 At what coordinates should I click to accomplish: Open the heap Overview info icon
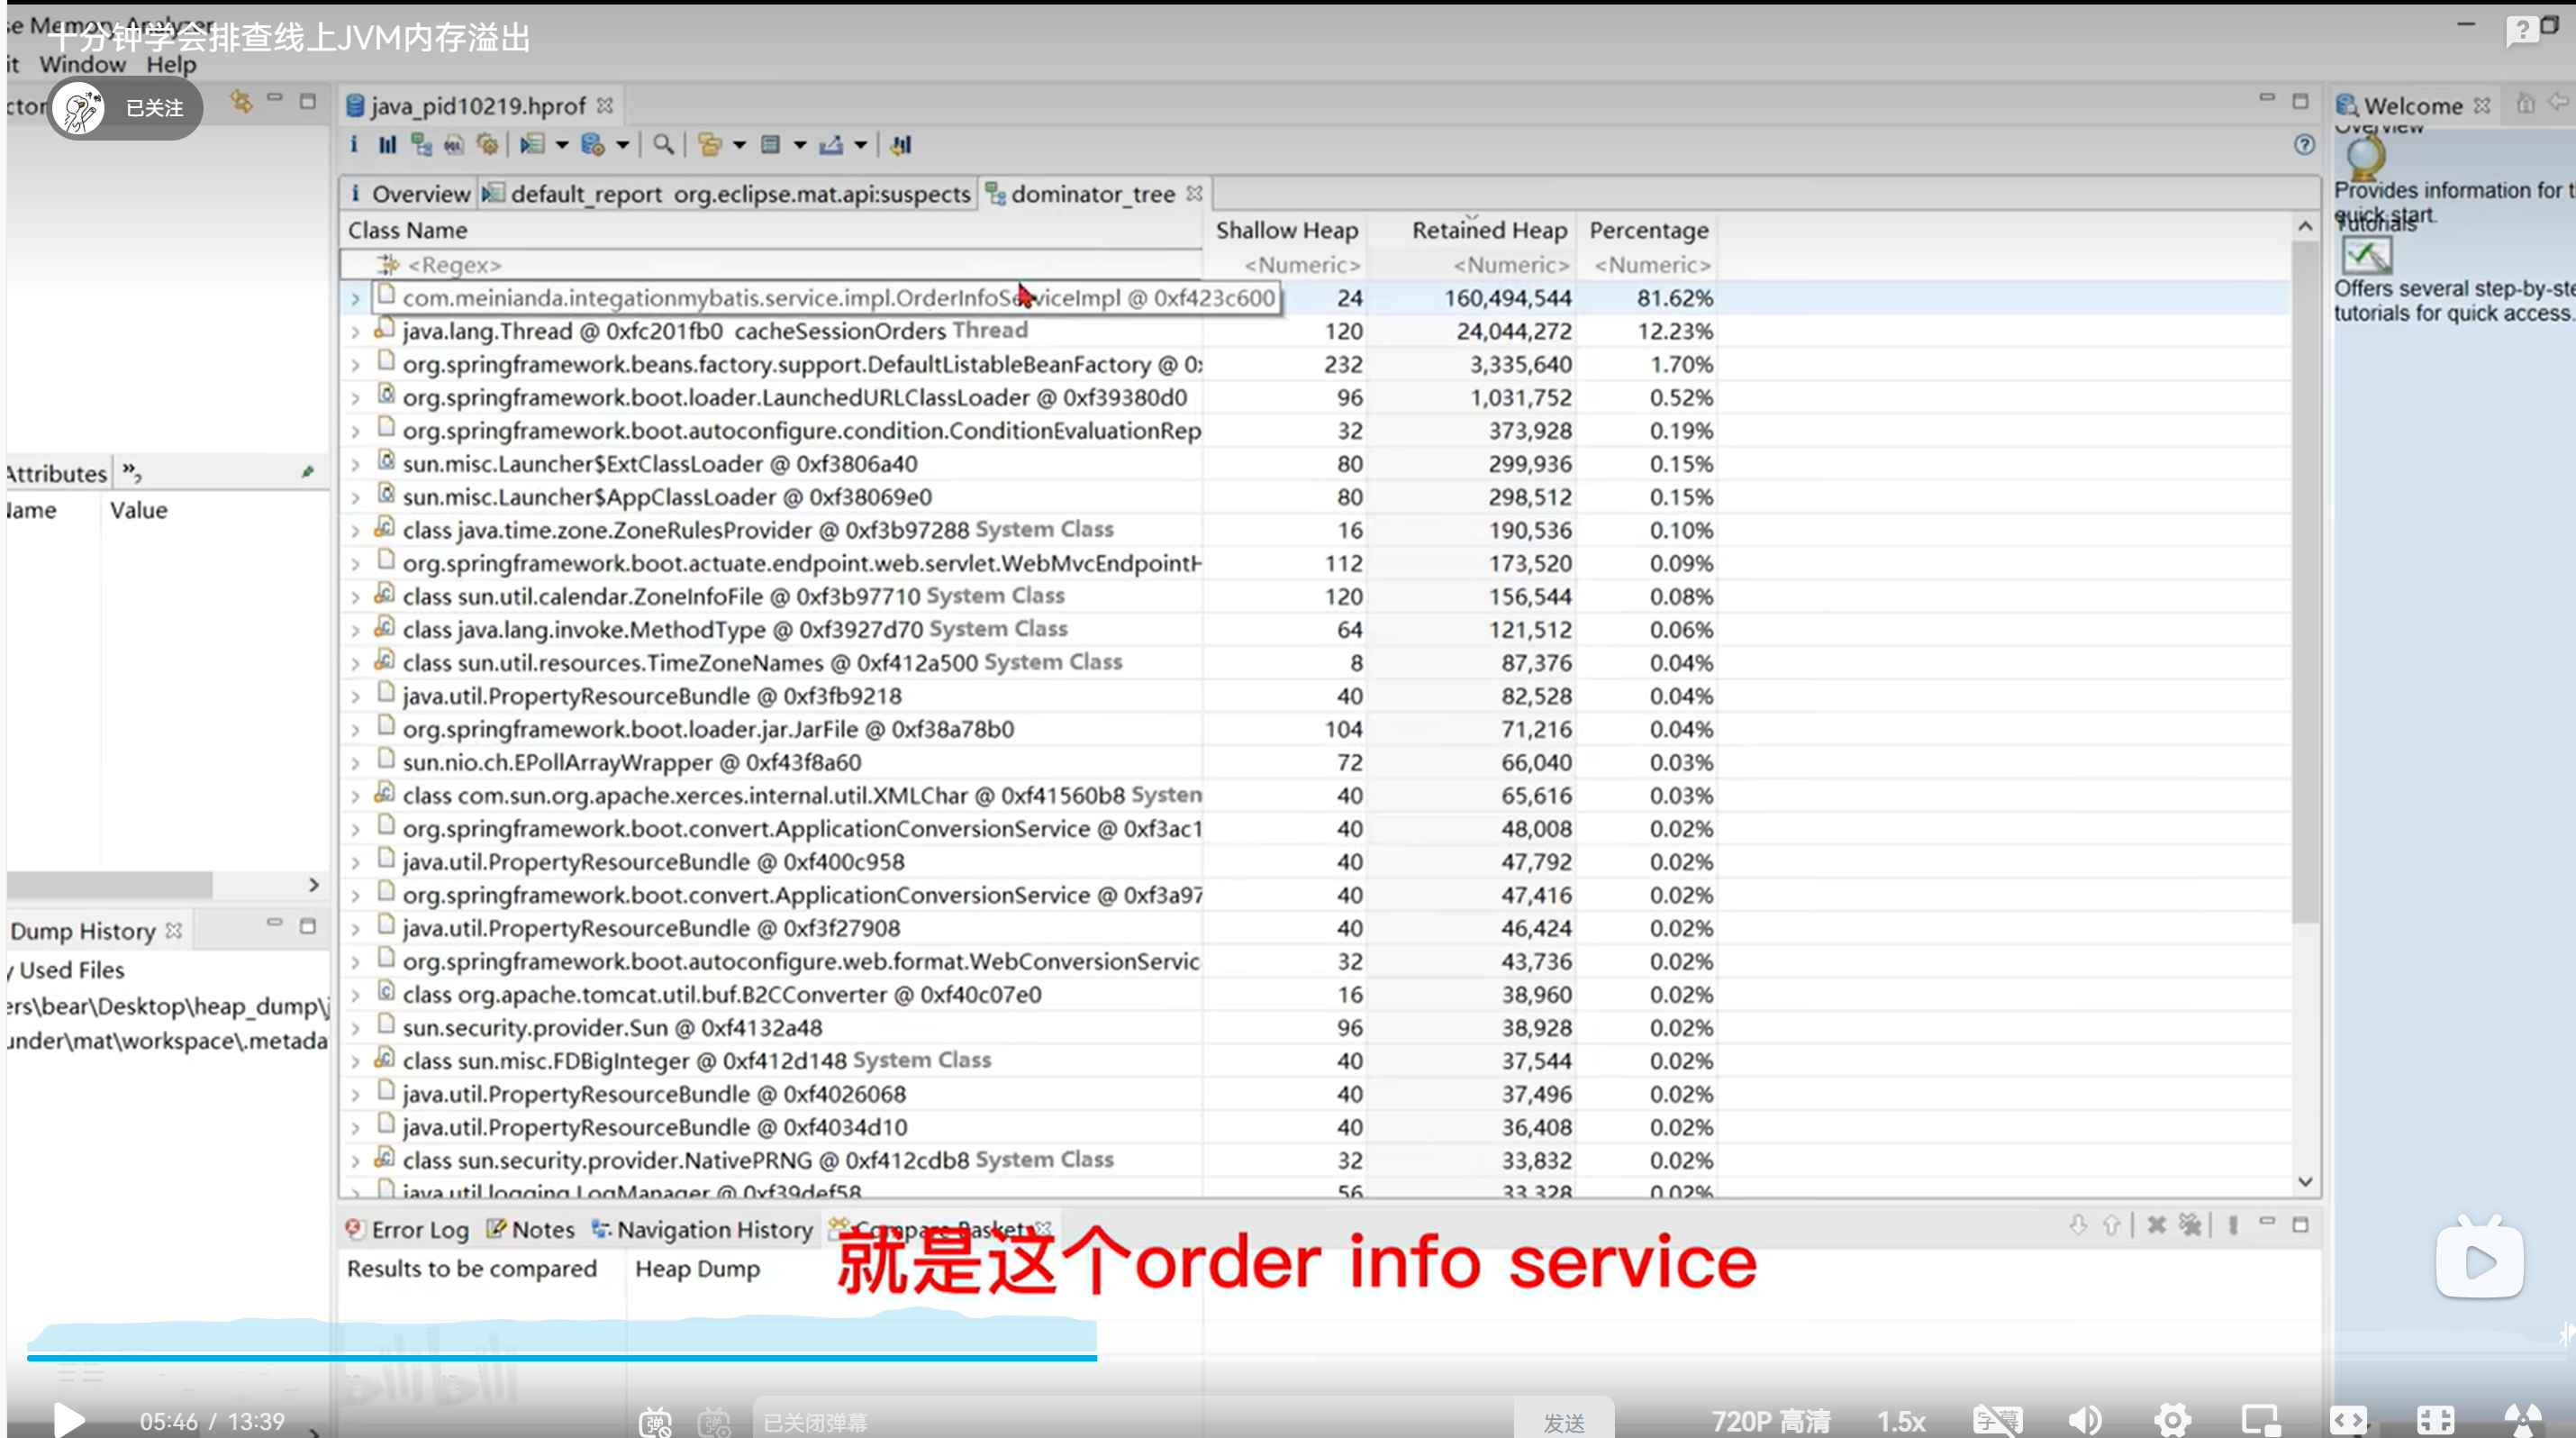click(x=353, y=145)
